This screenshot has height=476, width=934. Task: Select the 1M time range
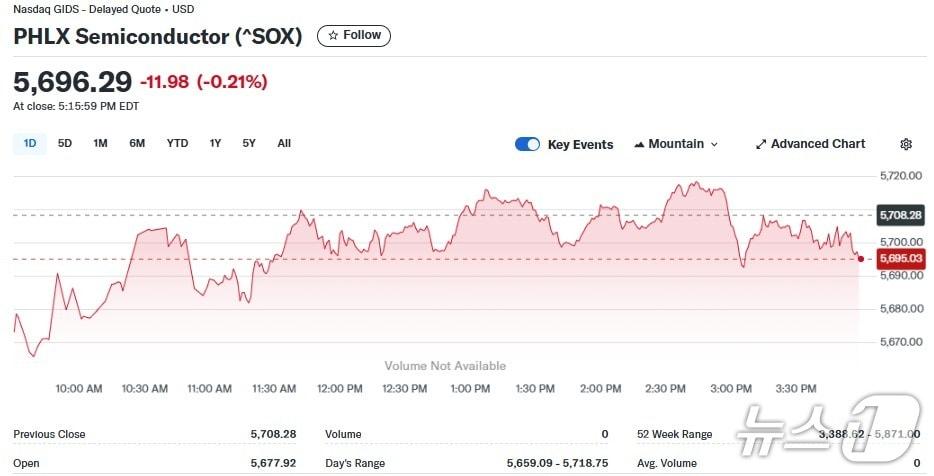tap(100, 143)
